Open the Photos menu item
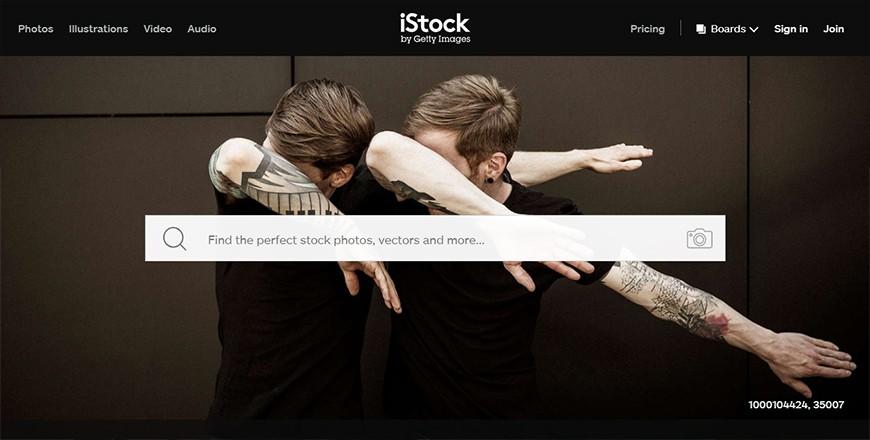The image size is (870, 440). (36, 29)
